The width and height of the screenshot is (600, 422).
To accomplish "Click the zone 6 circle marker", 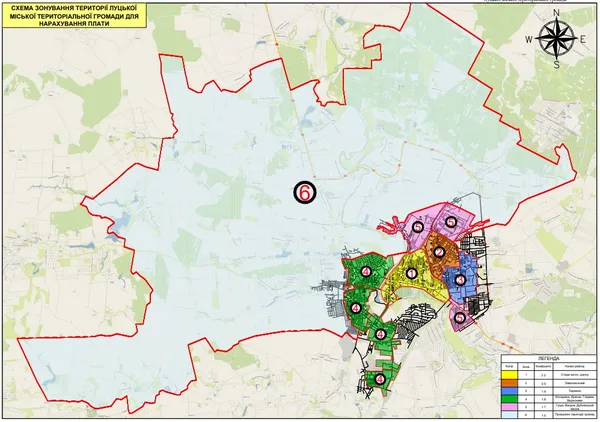I will (305, 192).
